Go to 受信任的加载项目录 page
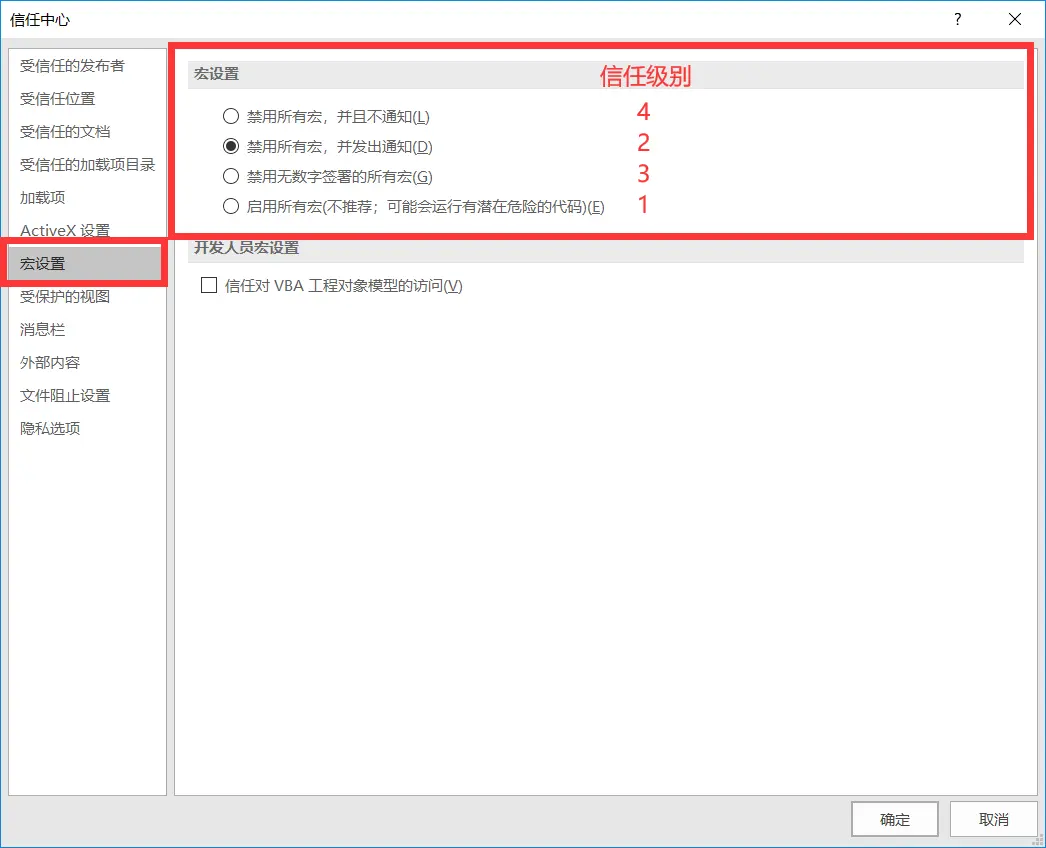This screenshot has width=1046, height=848. click(x=87, y=165)
